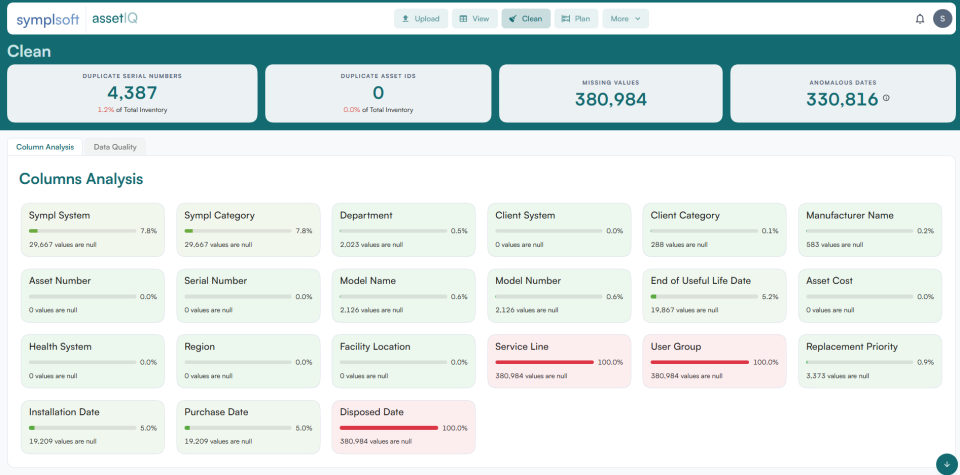Select the Asset Number column card
Viewport: 960px width, 475px height.
click(x=92, y=296)
